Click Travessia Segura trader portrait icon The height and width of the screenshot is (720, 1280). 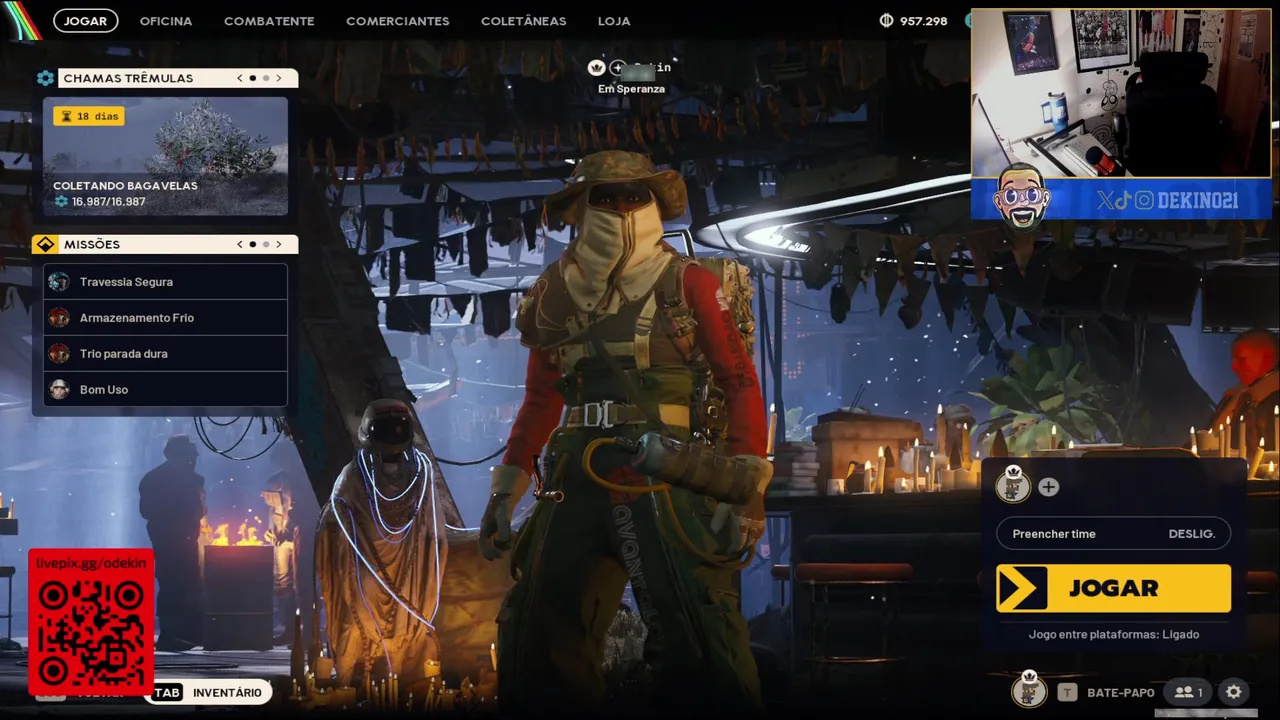[60, 282]
